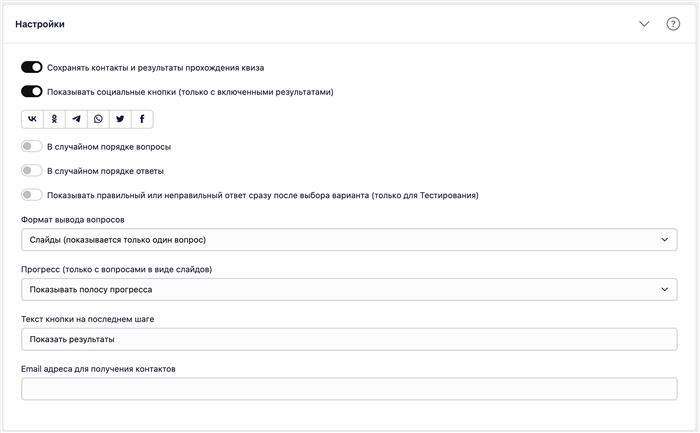
Task: Click the Twitter social button
Action: [x=120, y=119]
